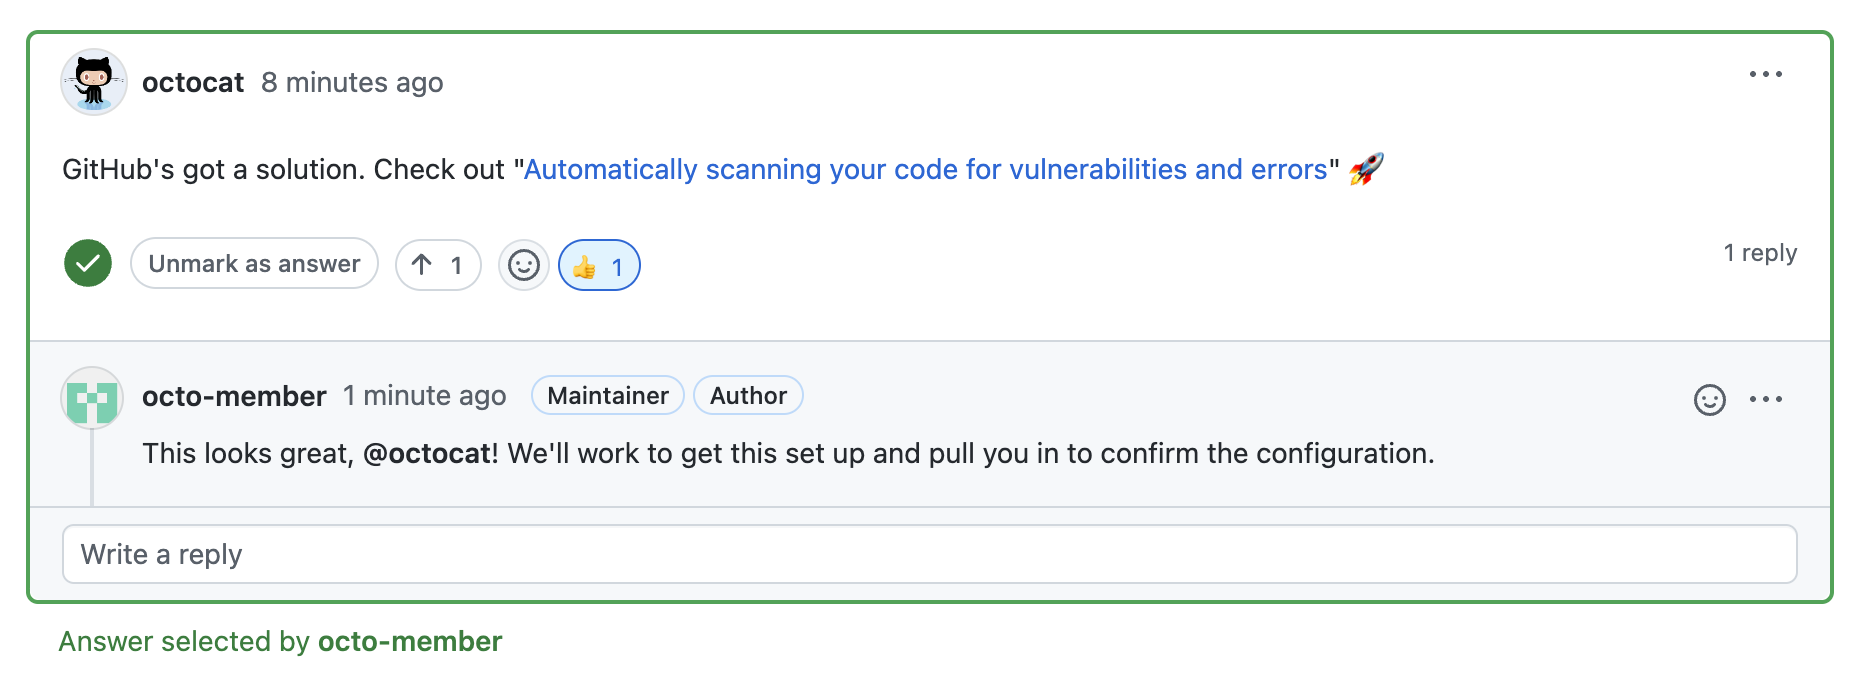The image size is (1866, 688).
Task: Open the three-dot menu on octocat's comment
Action: point(1765,74)
